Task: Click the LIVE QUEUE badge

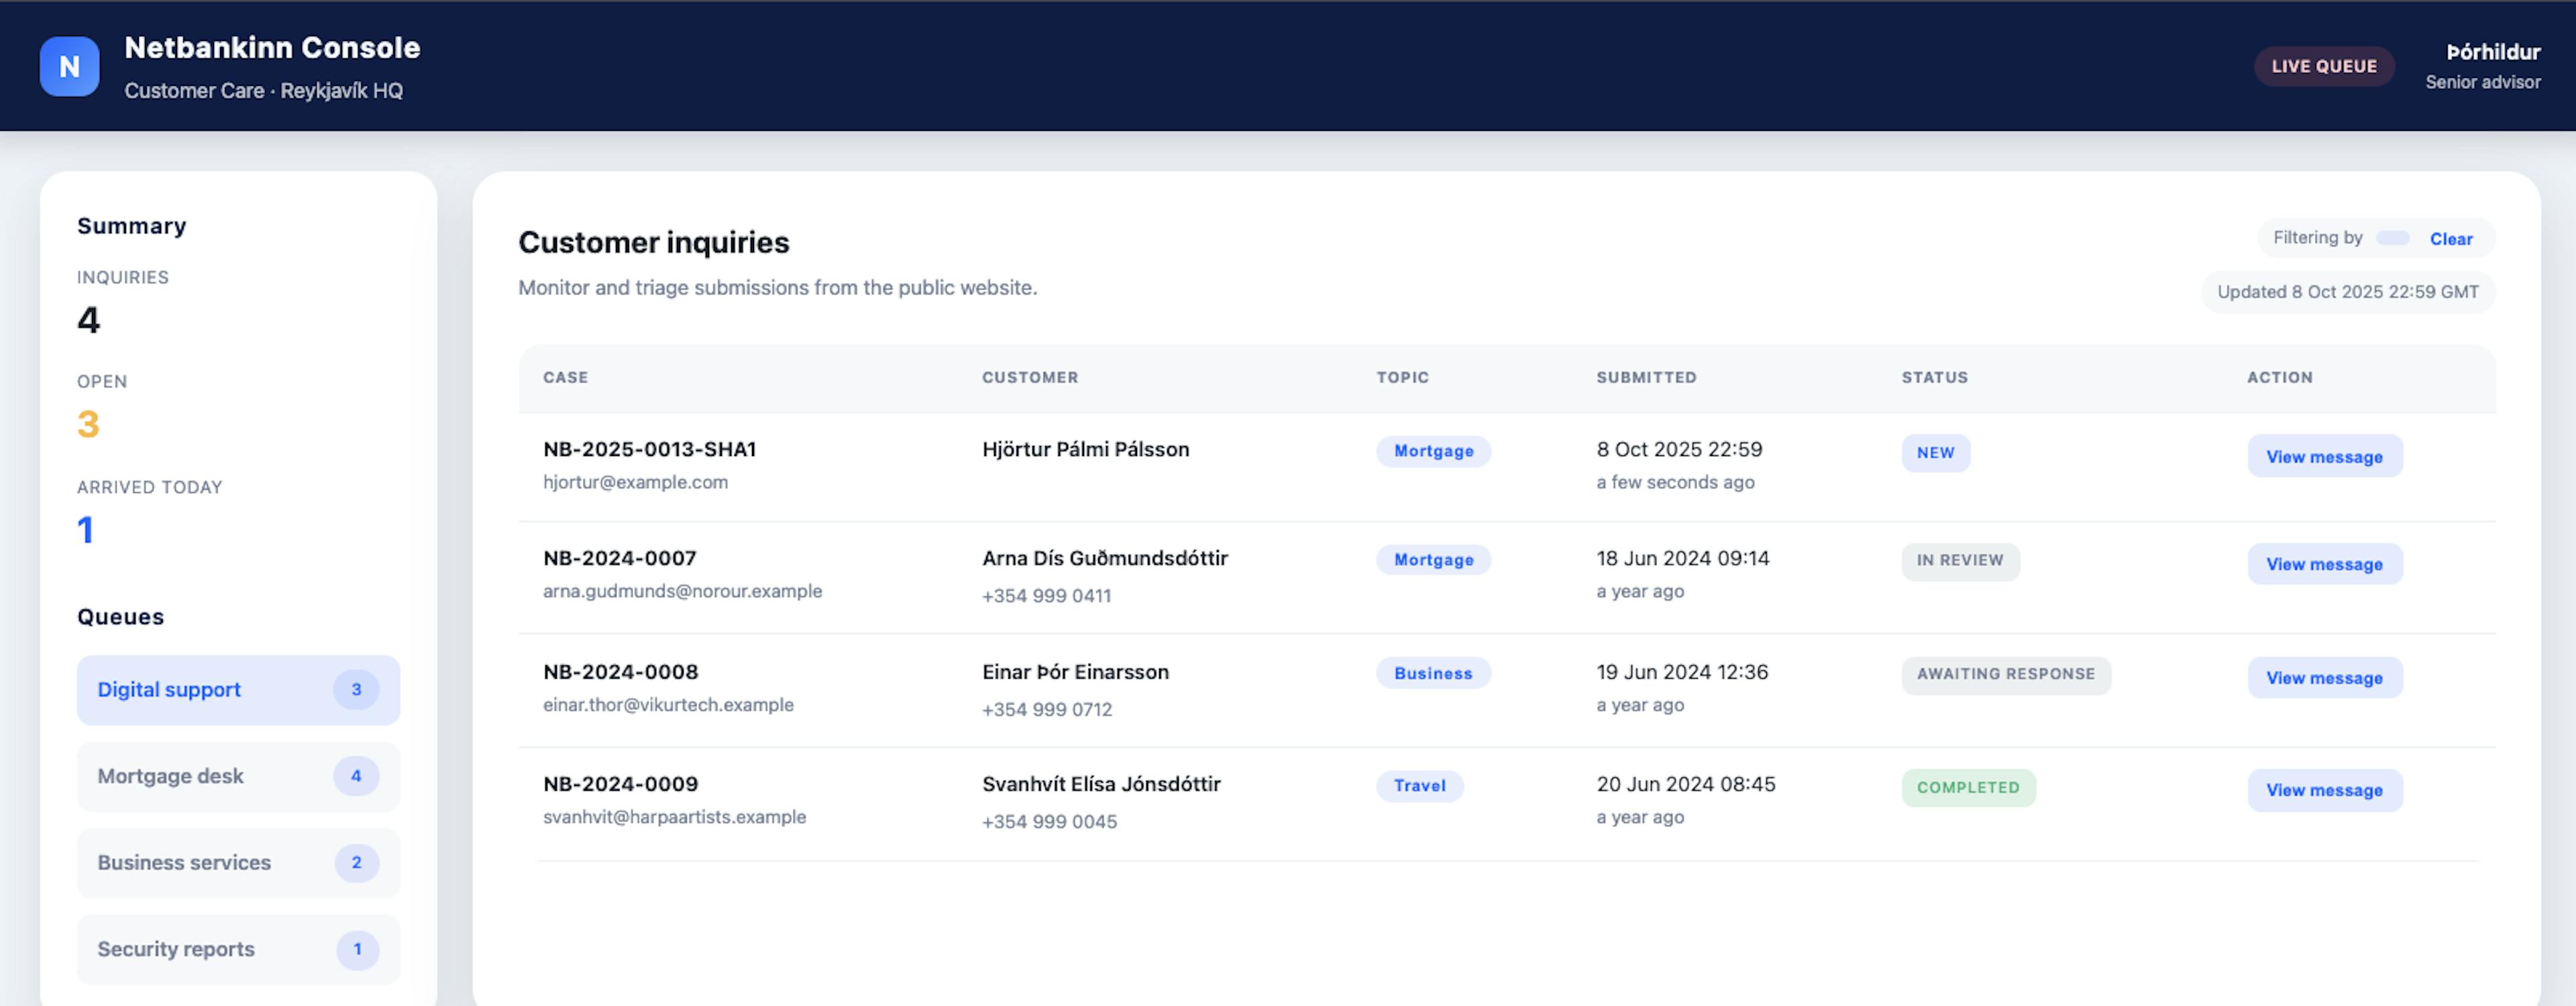Action: pyautogui.click(x=2323, y=66)
